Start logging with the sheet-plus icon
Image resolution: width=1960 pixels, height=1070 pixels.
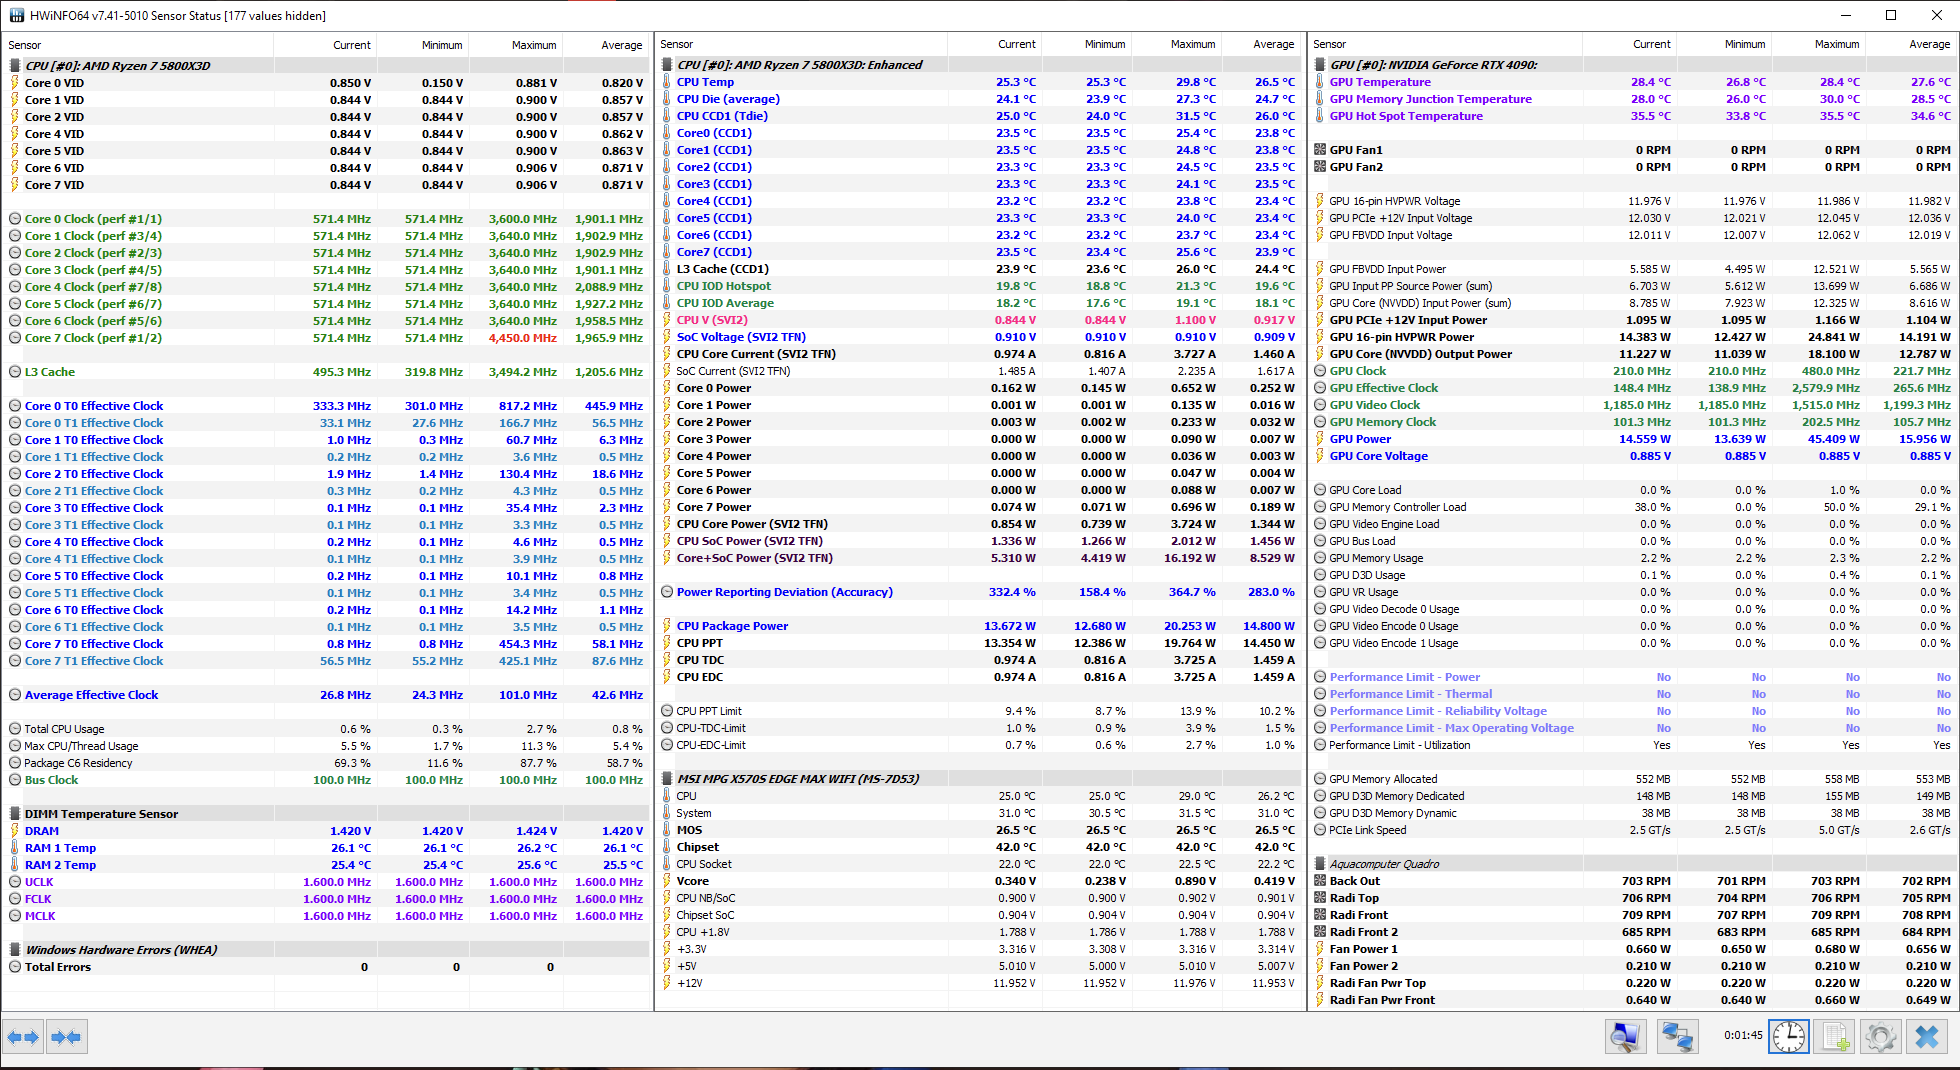click(x=1836, y=1036)
